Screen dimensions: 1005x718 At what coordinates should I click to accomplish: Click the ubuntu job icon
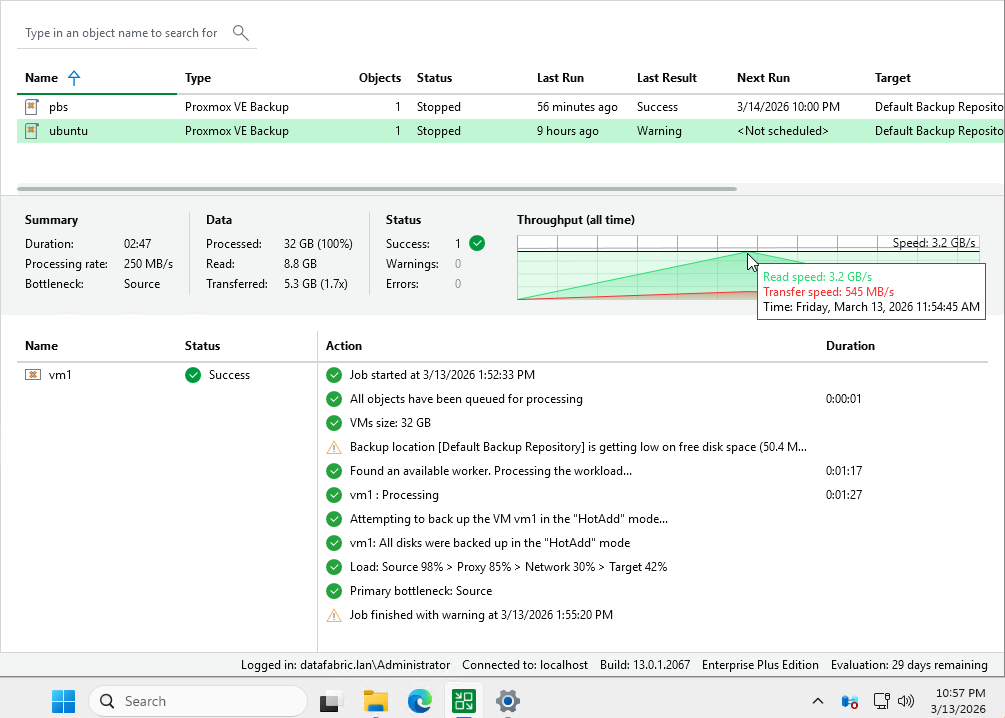(x=32, y=131)
